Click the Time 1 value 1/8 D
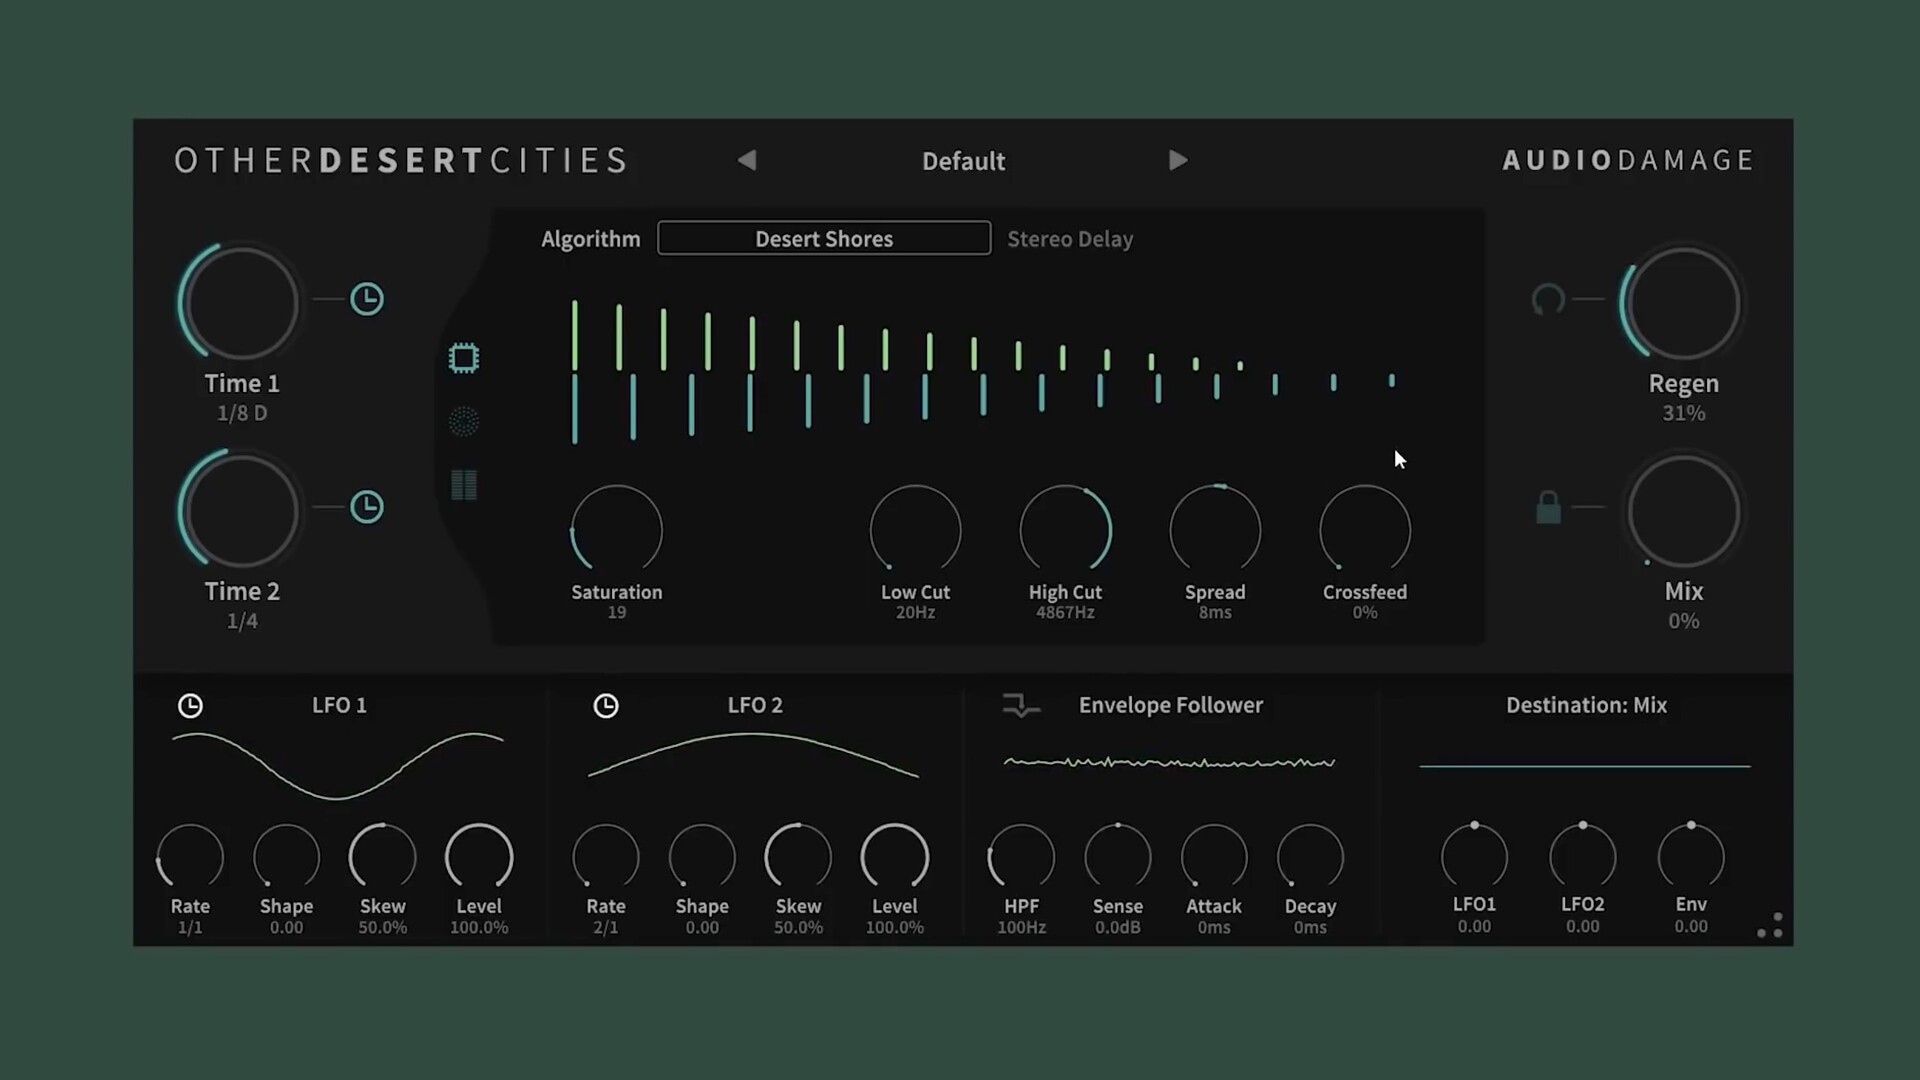 tap(242, 413)
